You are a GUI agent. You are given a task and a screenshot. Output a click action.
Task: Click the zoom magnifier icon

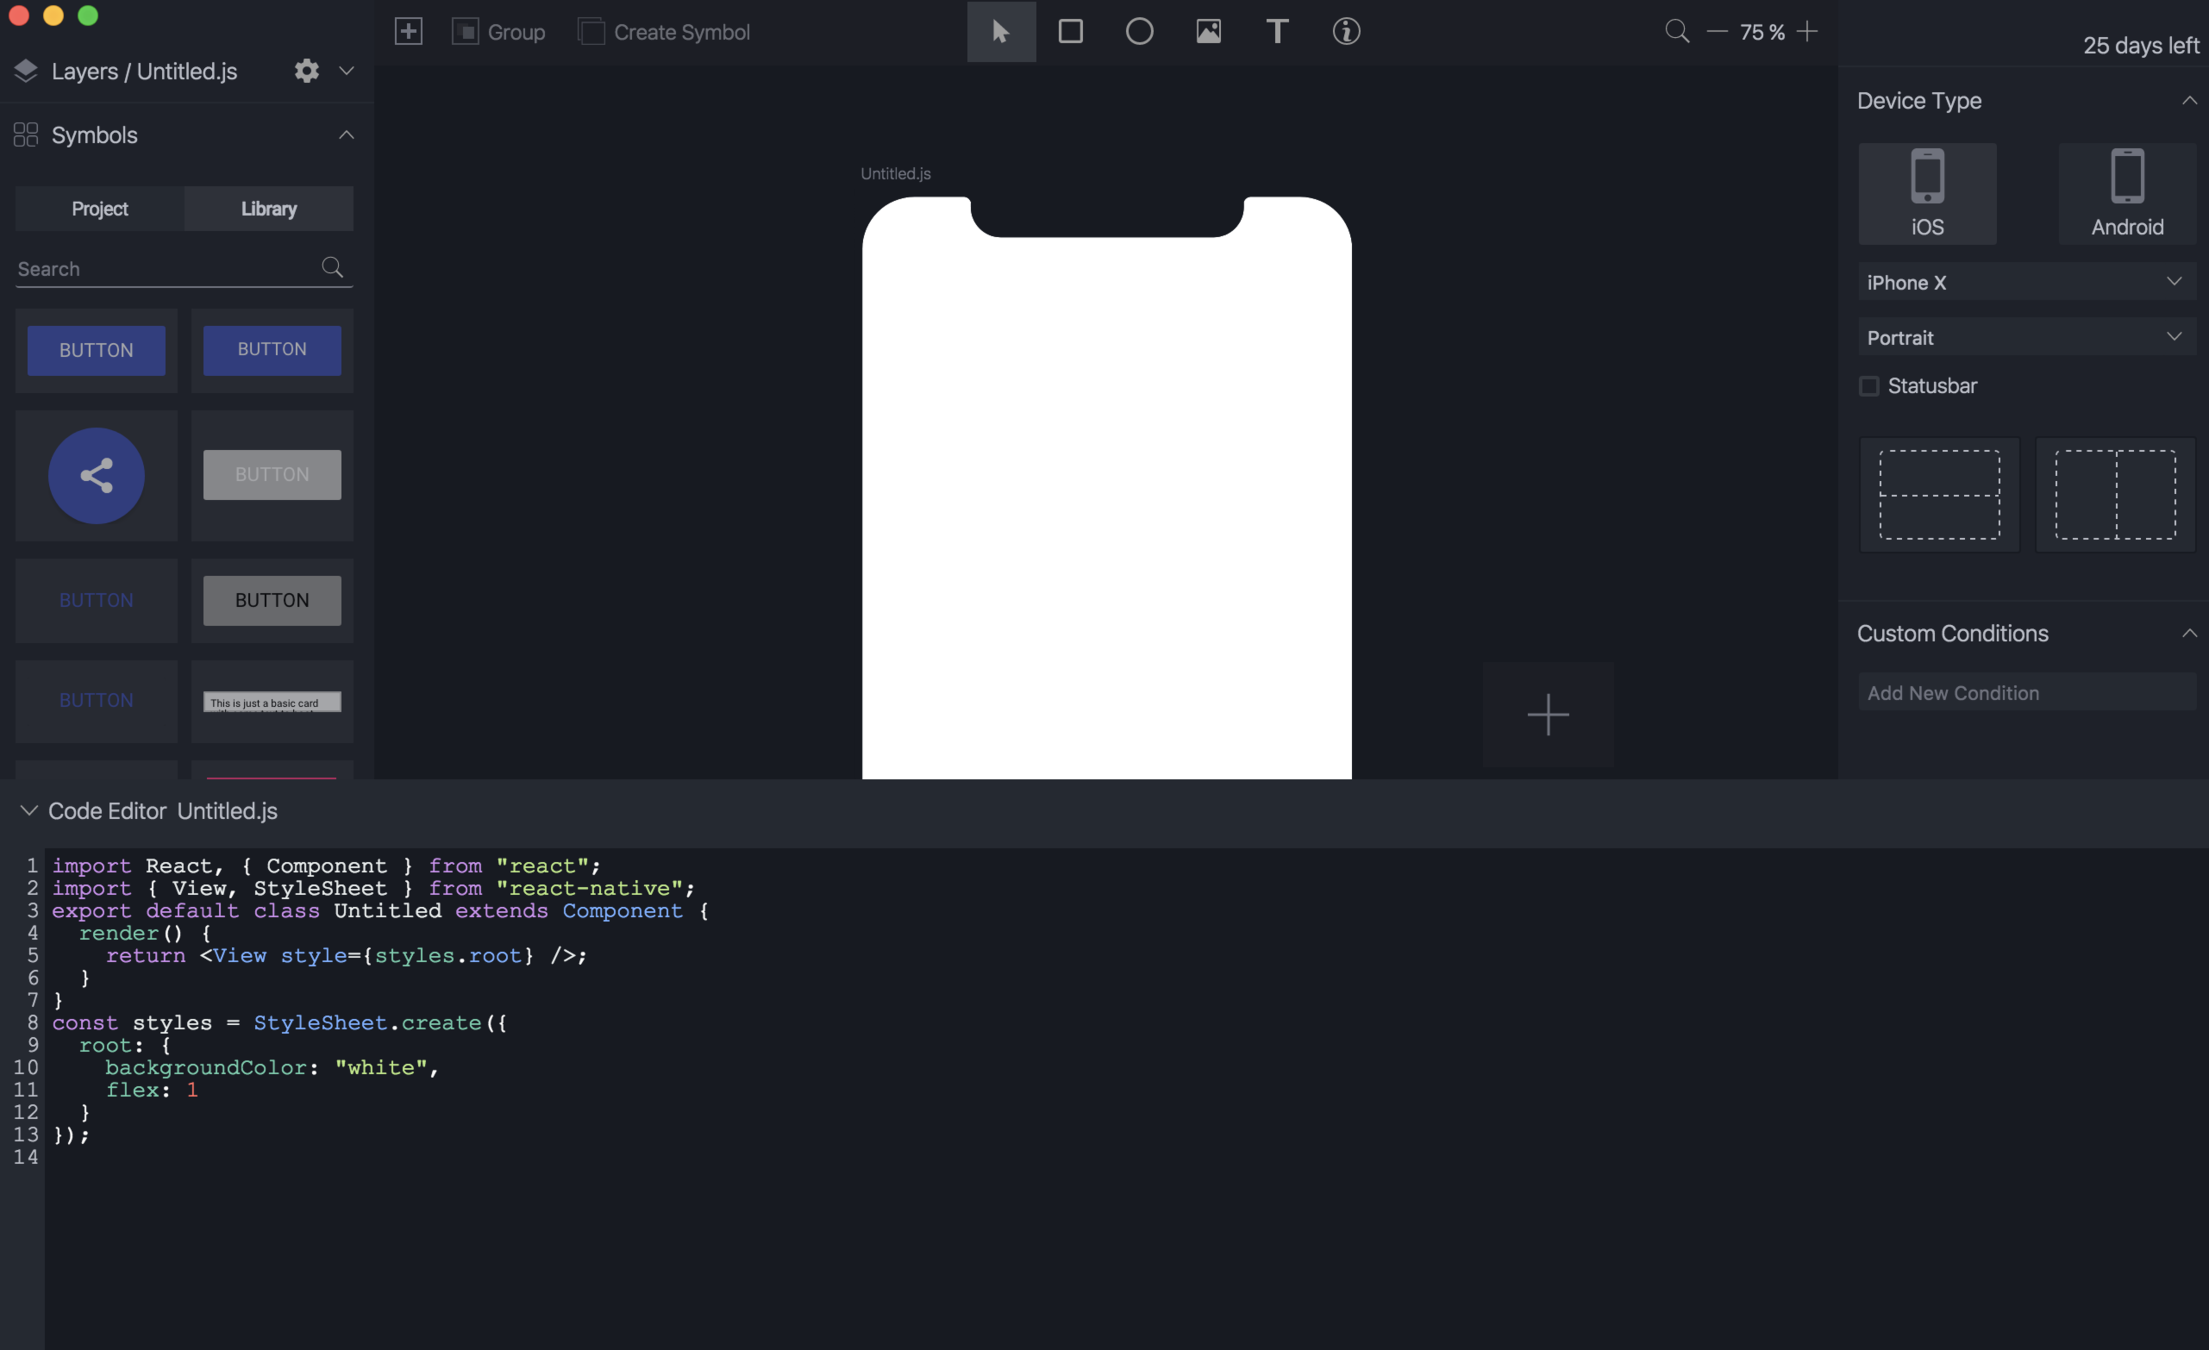[1677, 31]
